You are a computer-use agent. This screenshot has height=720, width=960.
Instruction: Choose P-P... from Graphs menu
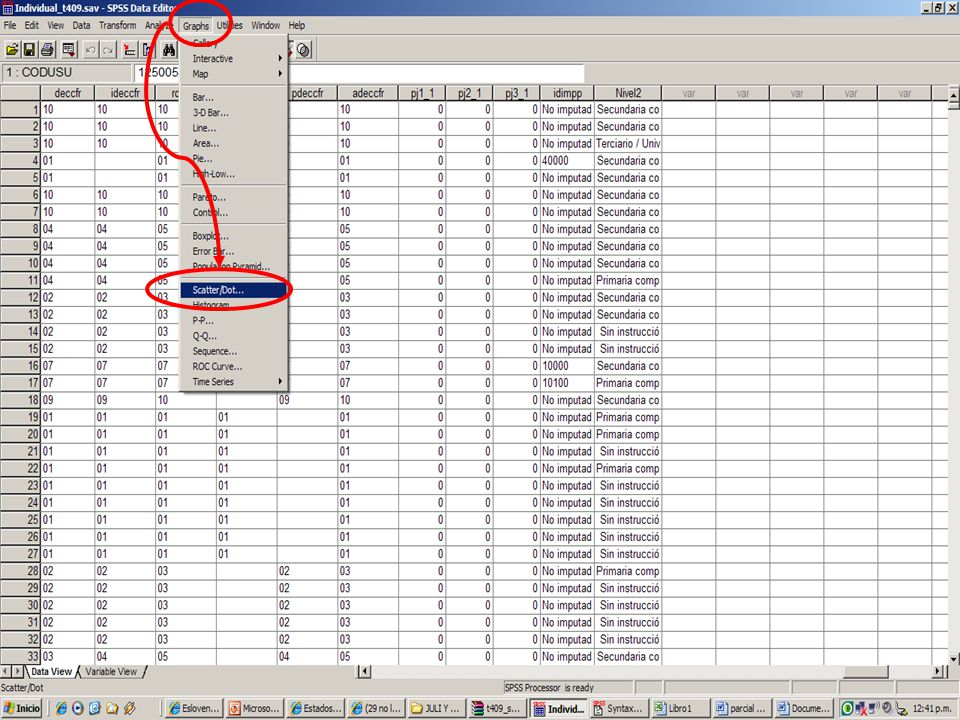[233, 320]
